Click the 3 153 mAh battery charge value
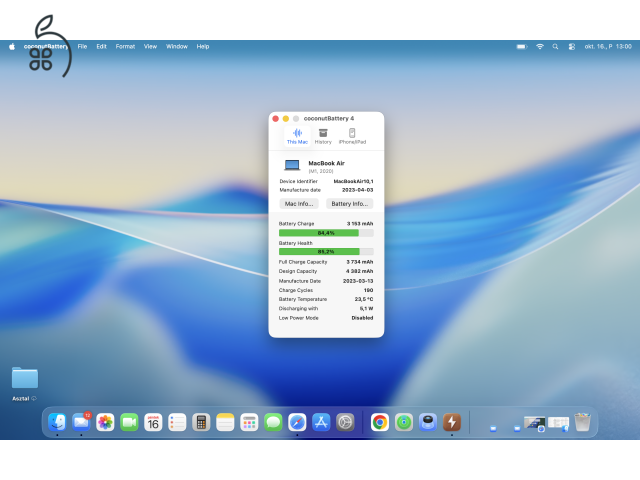This screenshot has height=480, width=640. [360, 224]
